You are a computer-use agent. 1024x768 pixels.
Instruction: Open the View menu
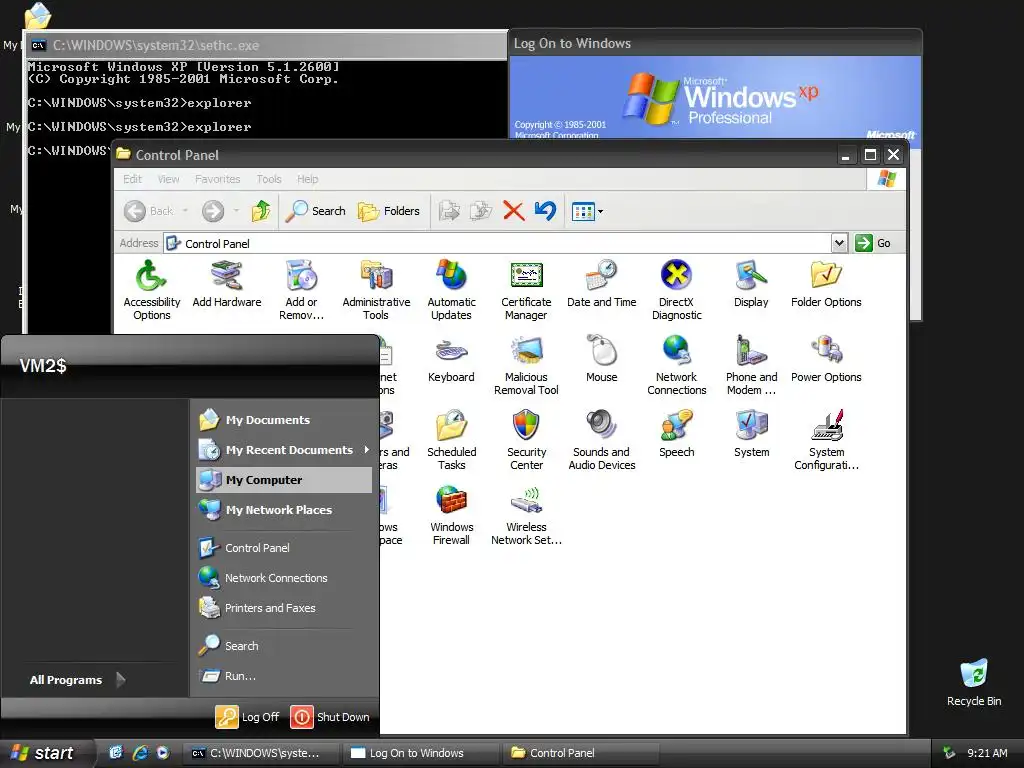168,179
